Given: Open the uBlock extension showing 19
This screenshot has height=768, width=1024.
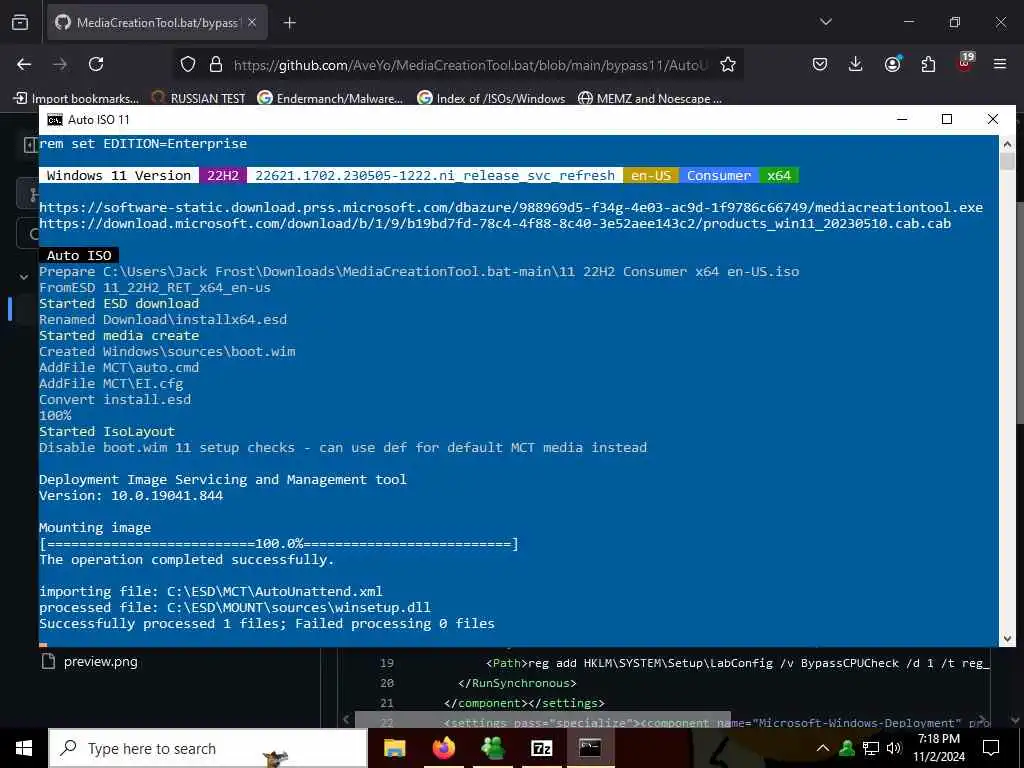Looking at the screenshot, I should point(965,63).
